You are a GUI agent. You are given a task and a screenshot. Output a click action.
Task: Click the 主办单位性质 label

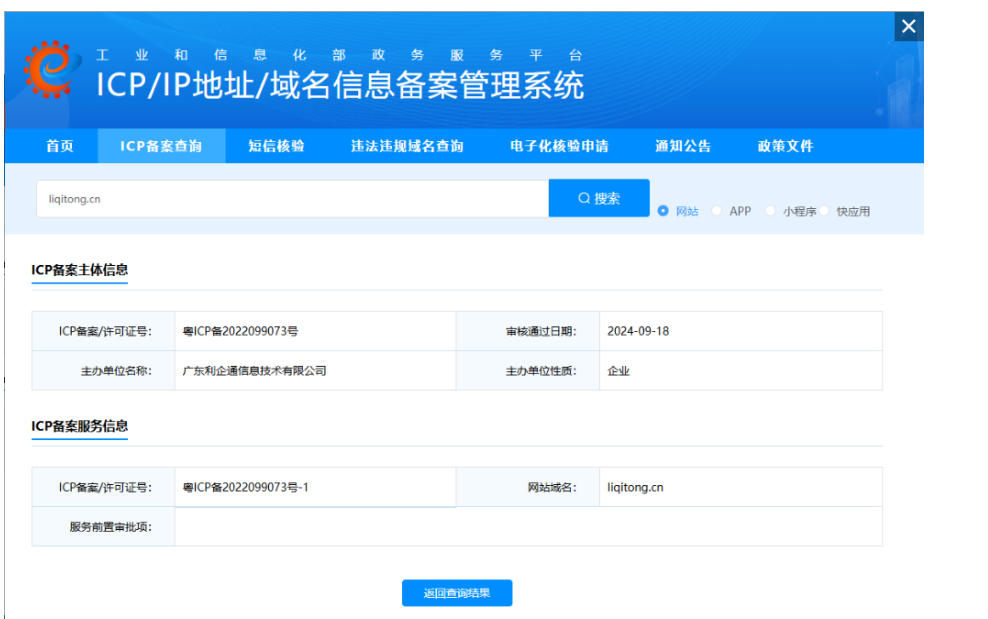(x=541, y=371)
